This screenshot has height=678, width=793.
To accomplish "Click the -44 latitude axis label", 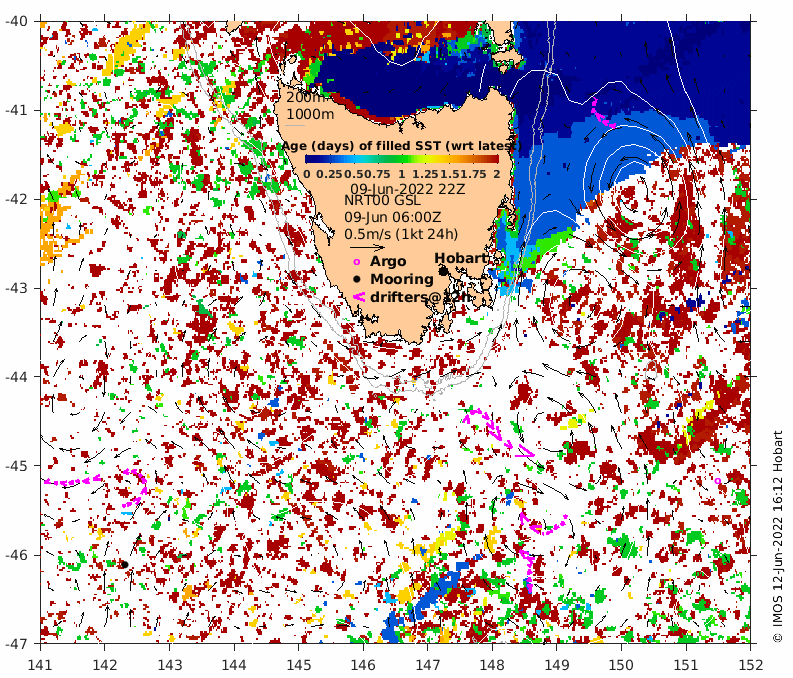I will (x=17, y=377).
